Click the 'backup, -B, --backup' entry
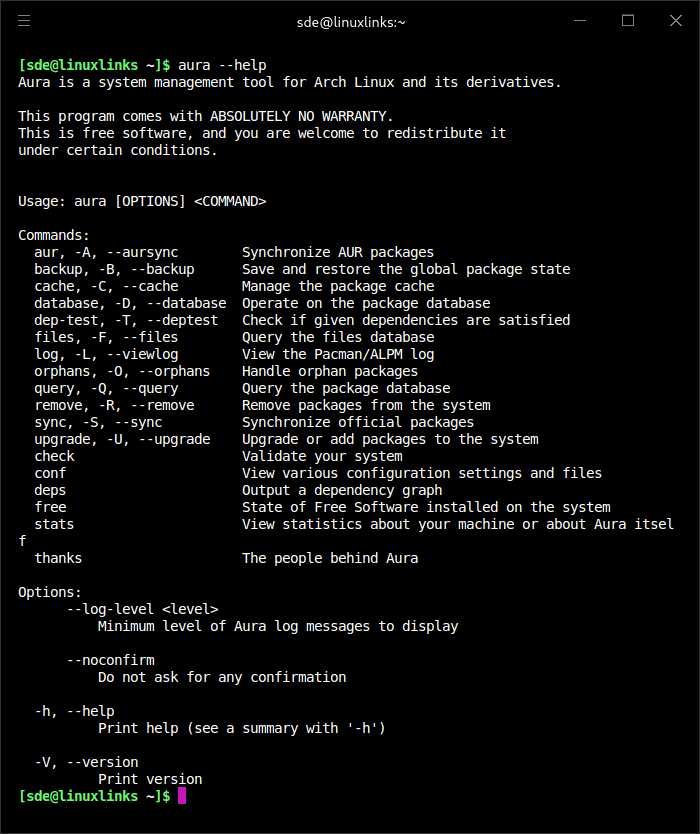 click(x=114, y=269)
